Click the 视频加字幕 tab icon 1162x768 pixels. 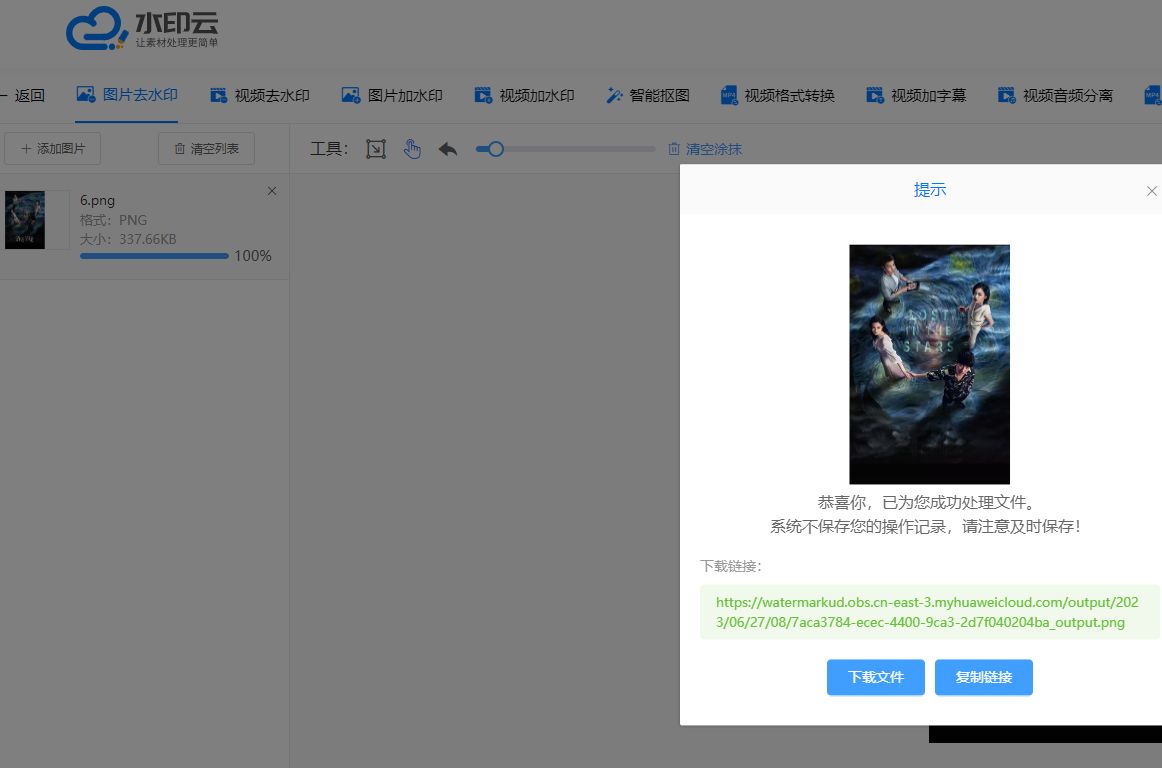coord(875,95)
